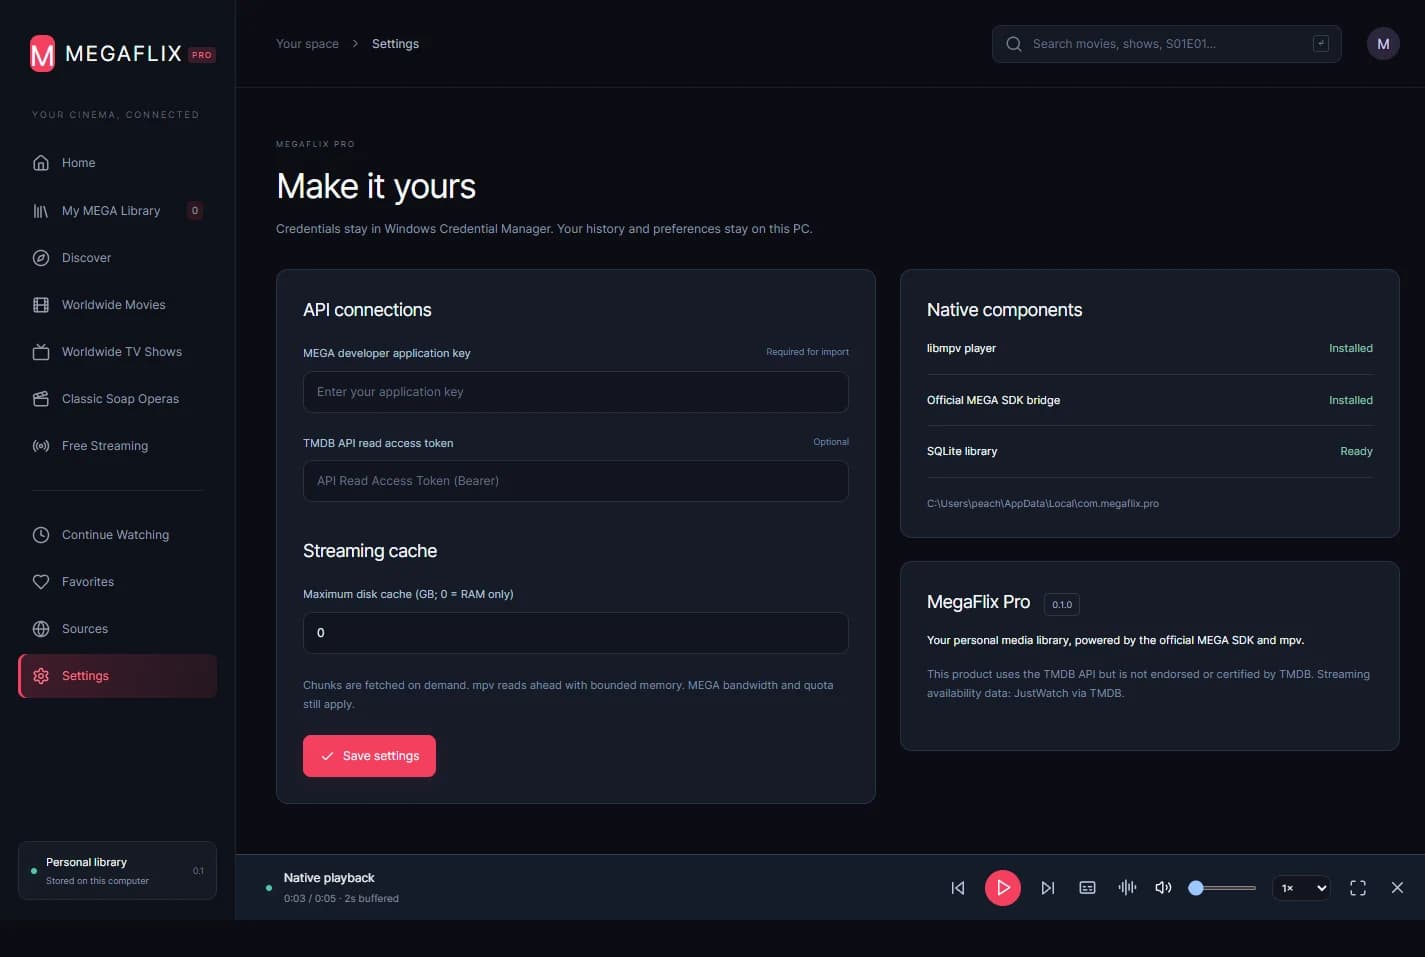The width and height of the screenshot is (1425, 957).
Task: Click My MEGA Library count badge 0
Action: (x=195, y=211)
